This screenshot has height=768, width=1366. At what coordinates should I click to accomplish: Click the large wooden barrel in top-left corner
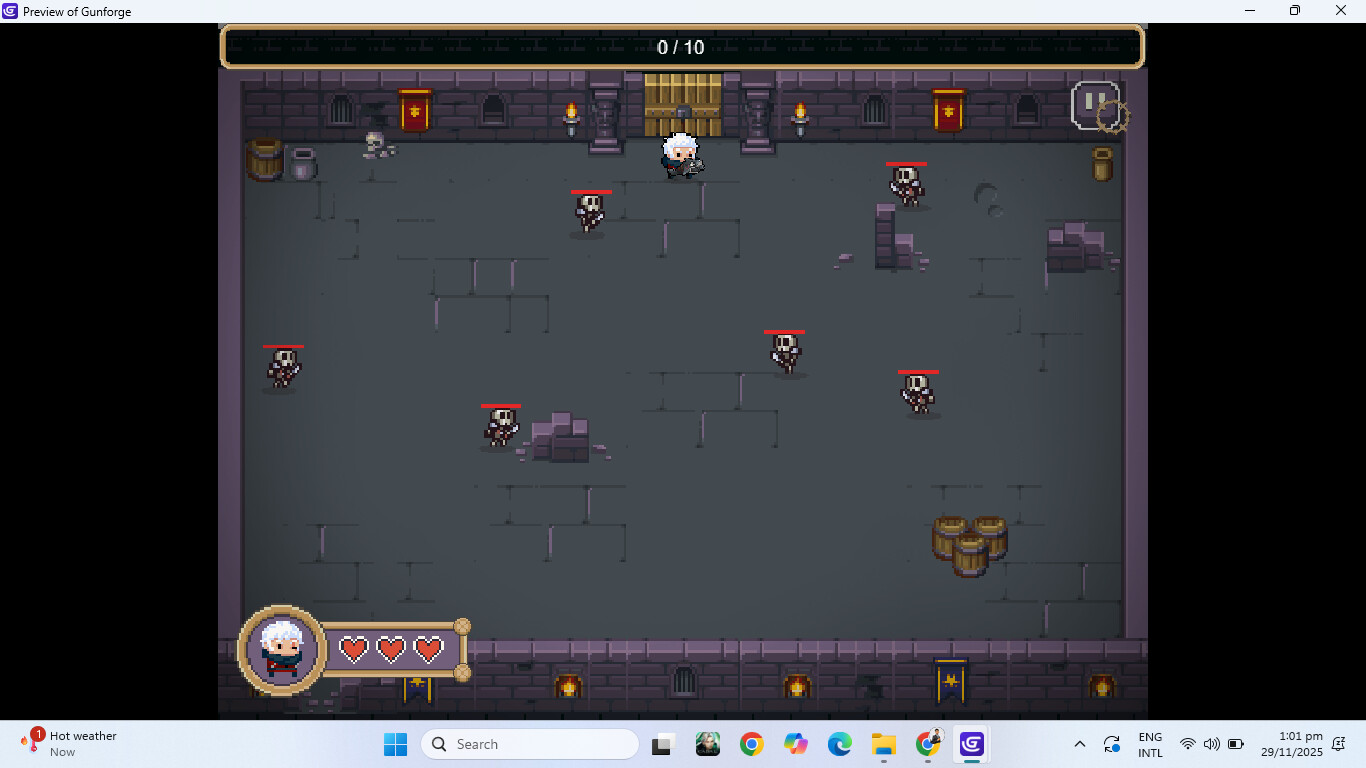tap(265, 160)
